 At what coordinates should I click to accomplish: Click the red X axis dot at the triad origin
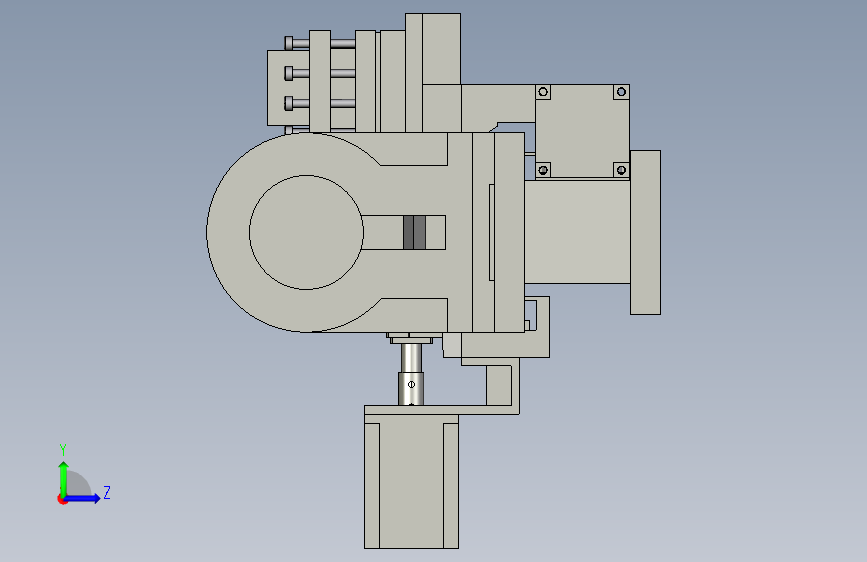[x=61, y=500]
